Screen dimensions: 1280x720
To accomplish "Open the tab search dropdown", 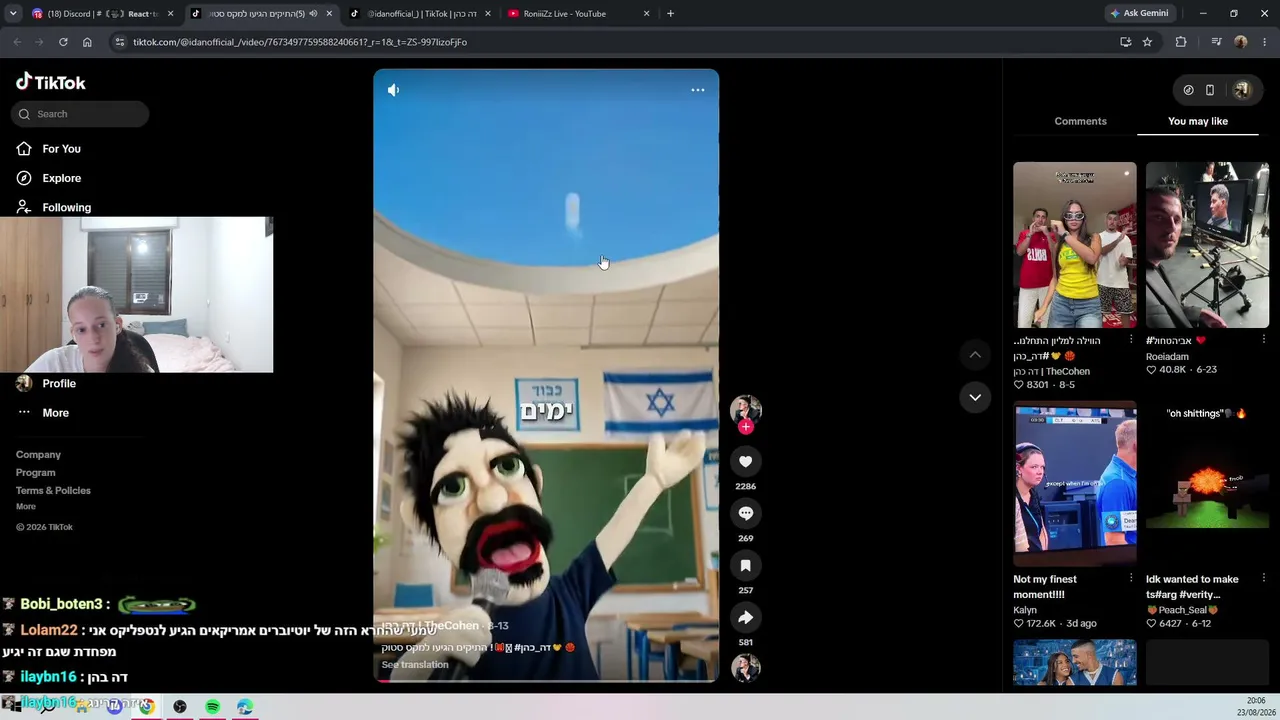I will [x=12, y=14].
